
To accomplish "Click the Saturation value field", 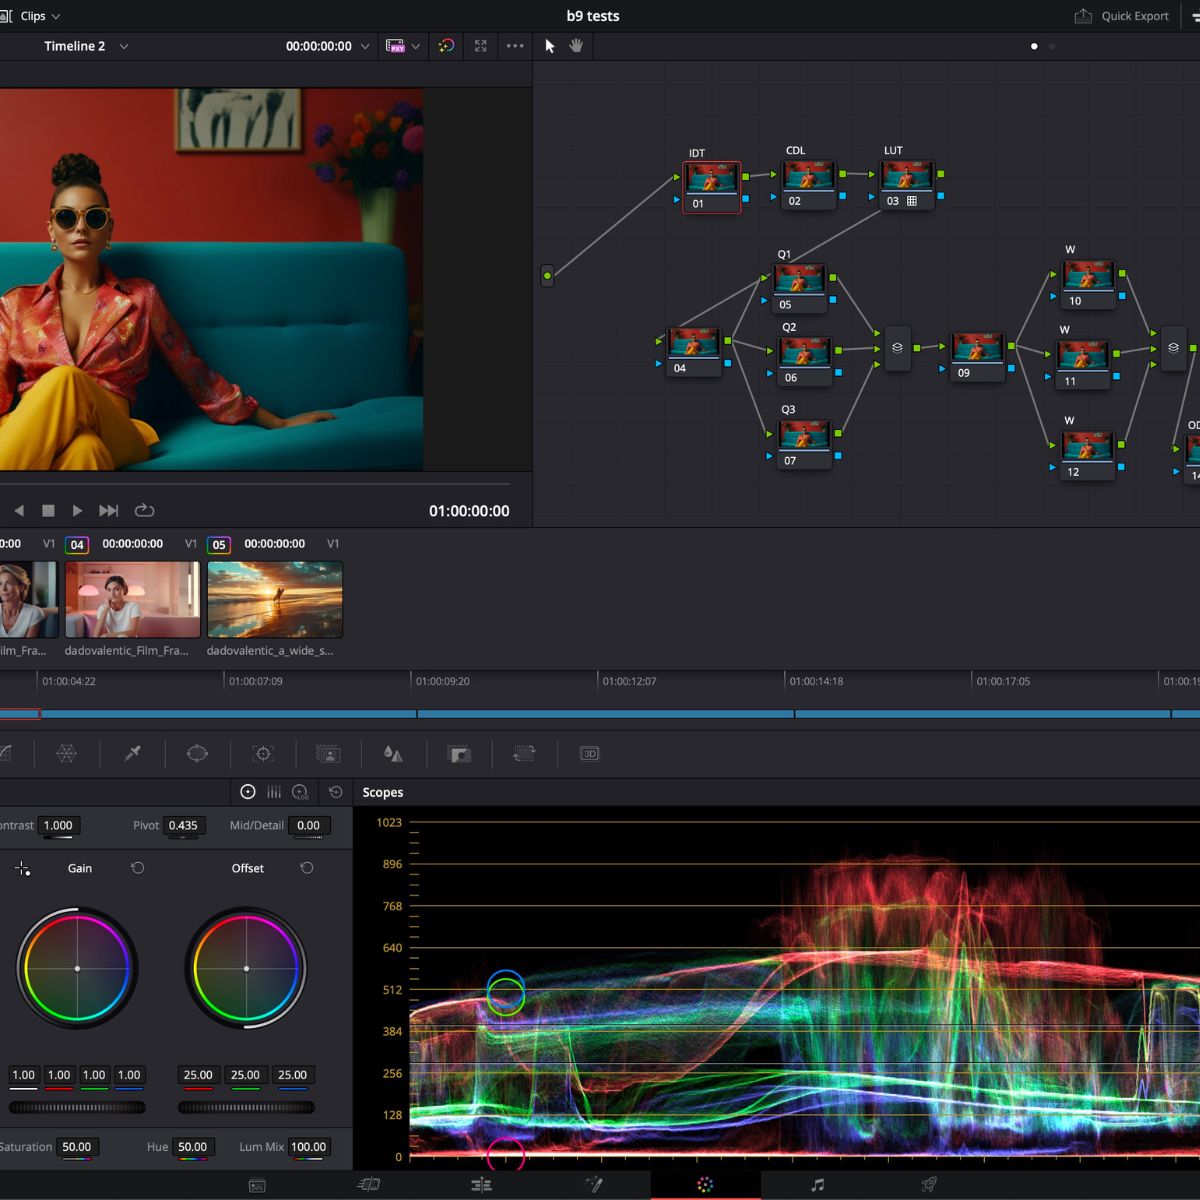I will (76, 1147).
